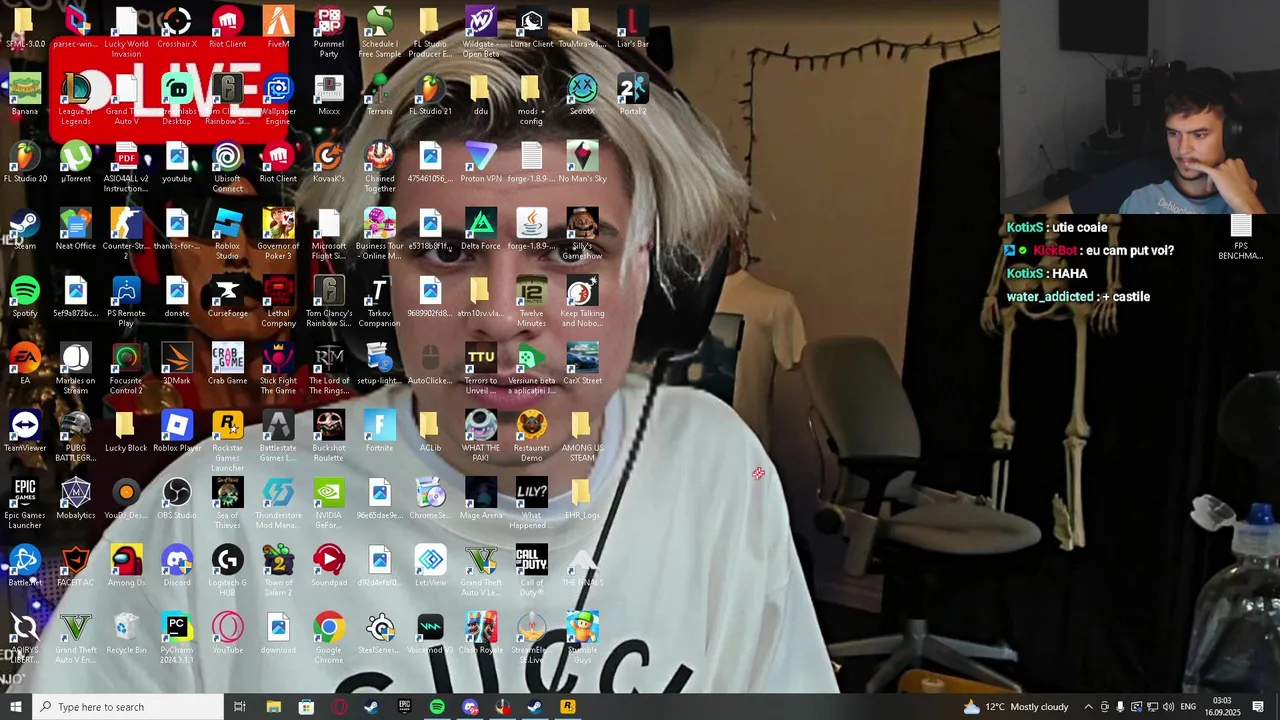
Task: Click the NVIDIA GeForce shortcut
Action: [x=329, y=503]
